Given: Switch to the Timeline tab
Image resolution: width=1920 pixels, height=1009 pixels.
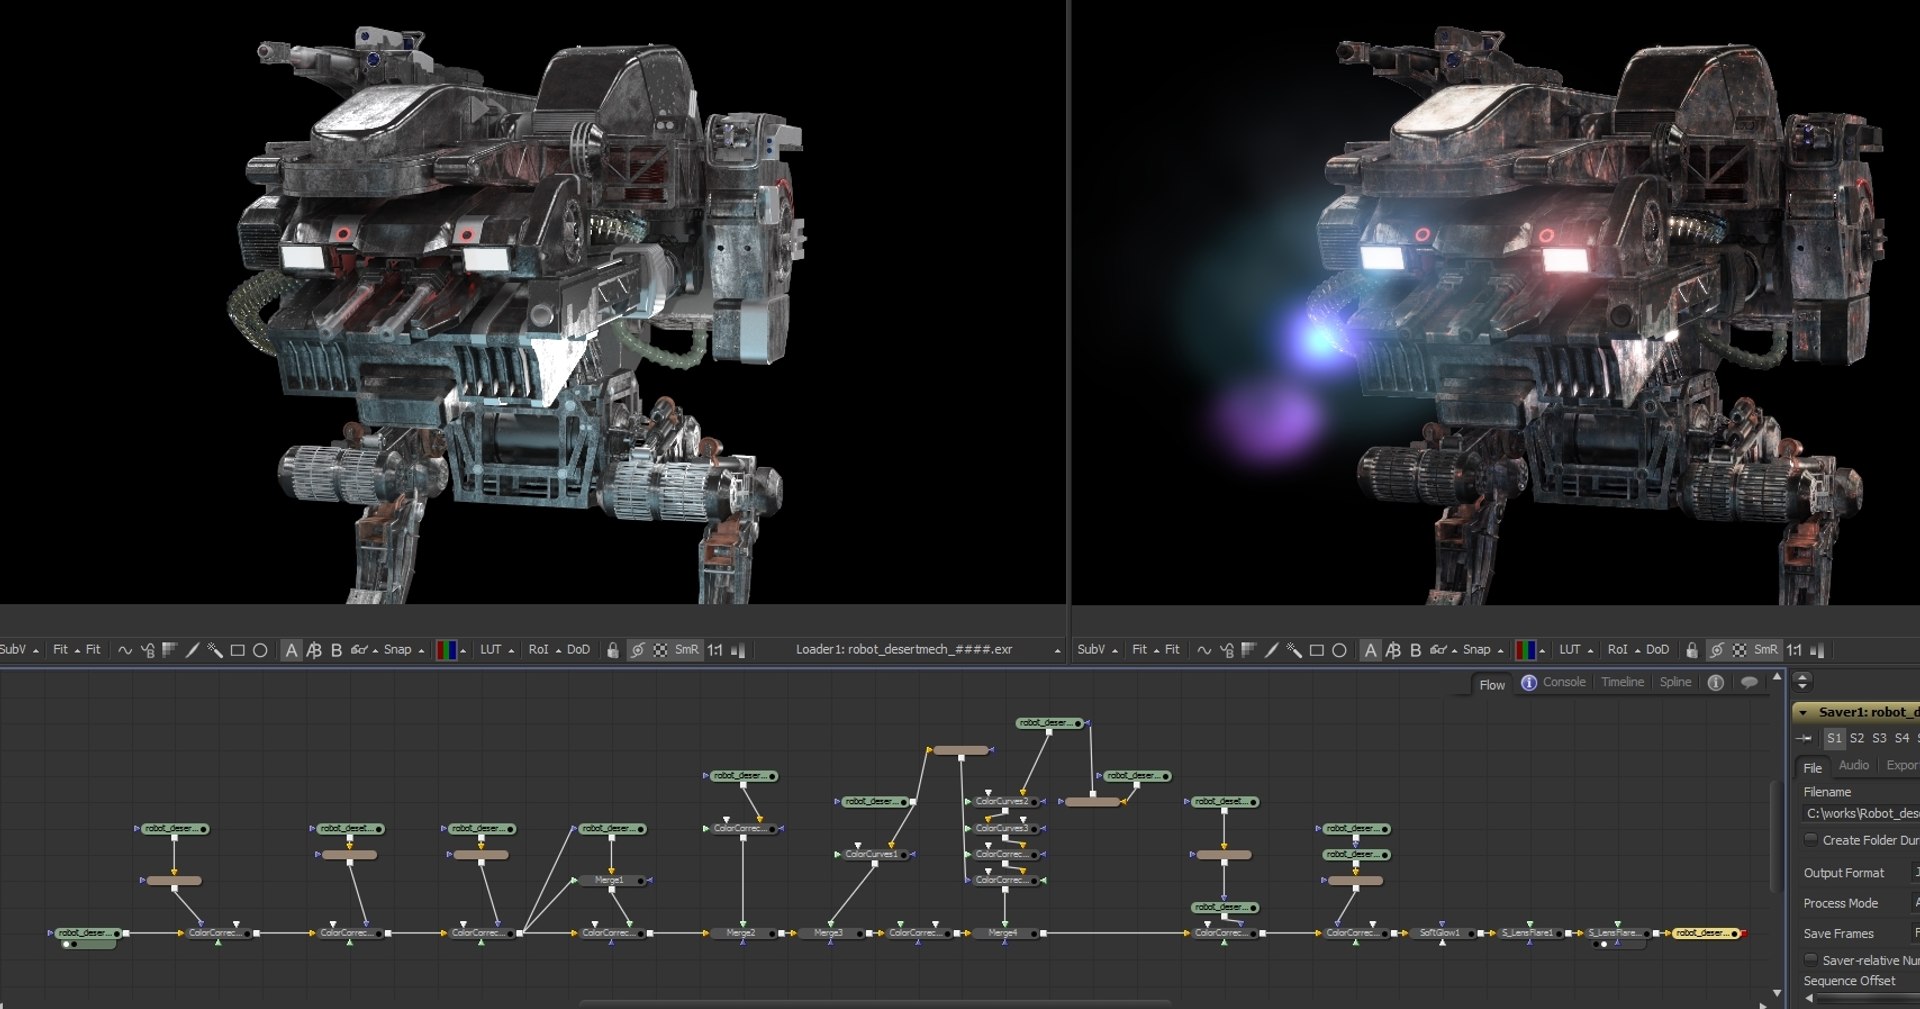Looking at the screenshot, I should [1622, 682].
